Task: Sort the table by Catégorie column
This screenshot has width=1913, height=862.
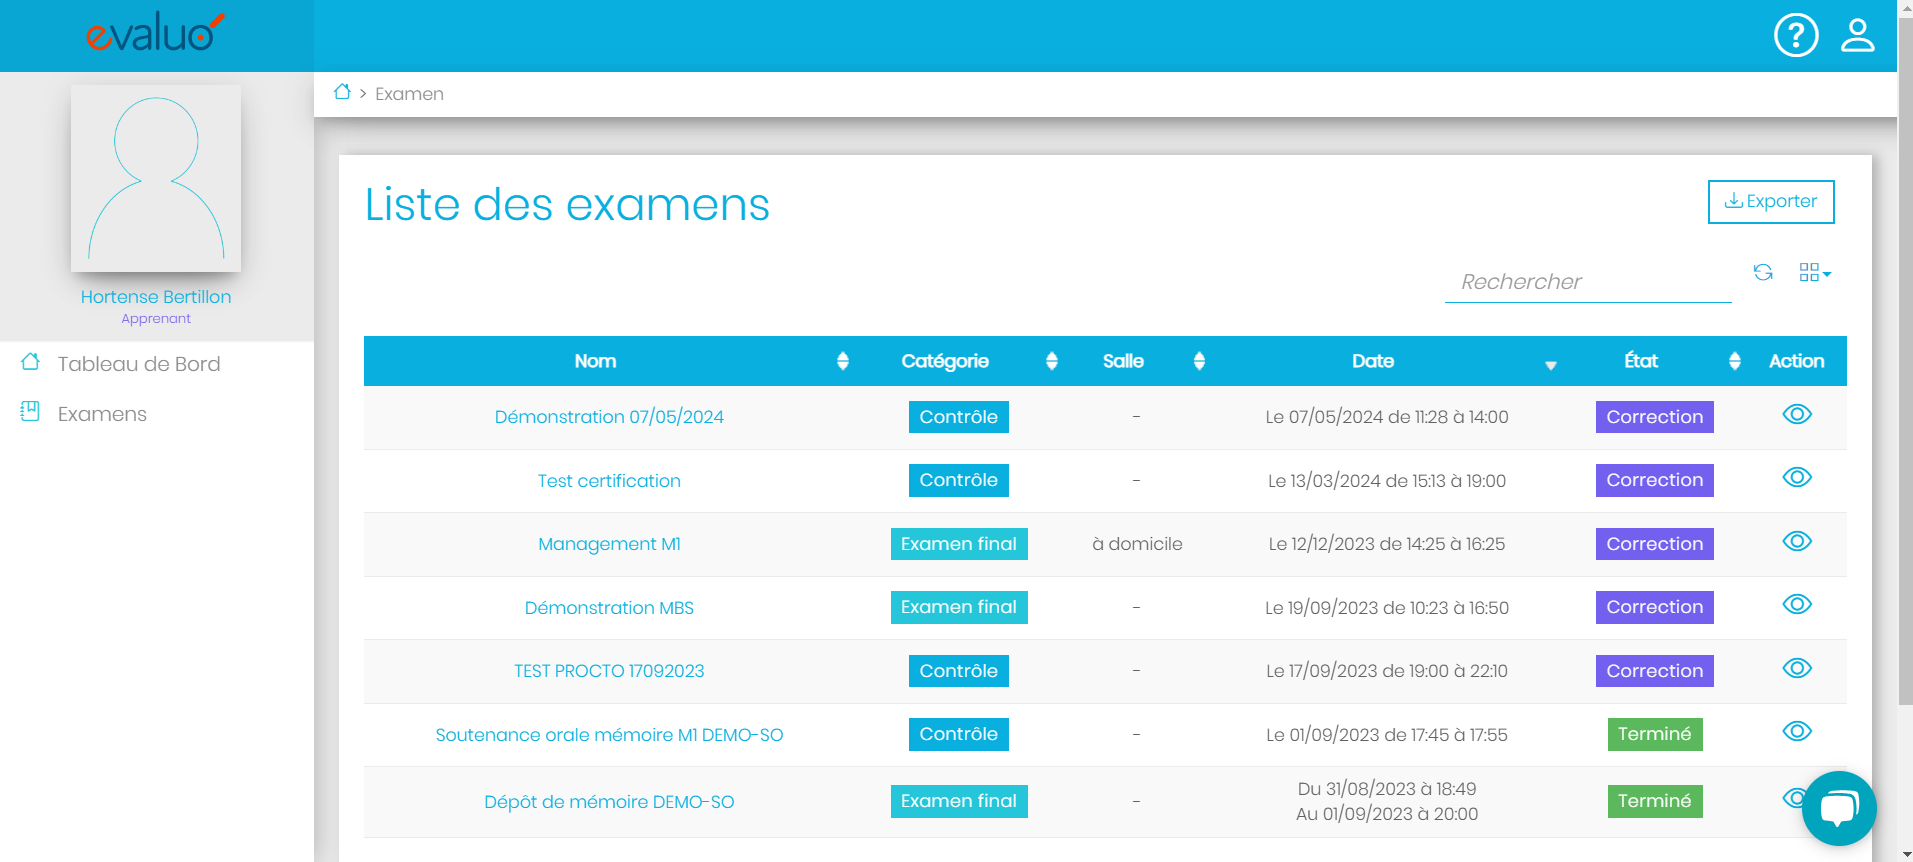Action: 1051,361
